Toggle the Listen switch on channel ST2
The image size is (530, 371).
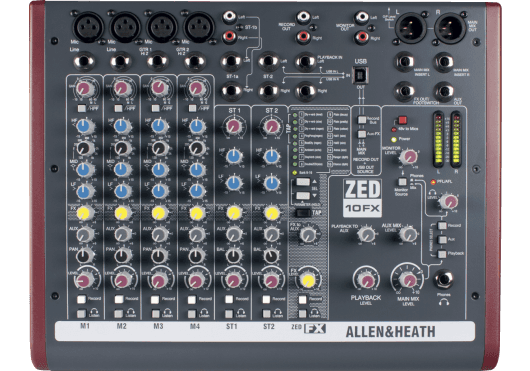(x=267, y=314)
